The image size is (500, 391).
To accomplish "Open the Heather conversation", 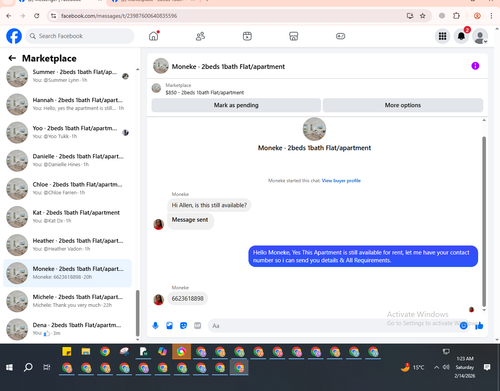I will (x=68, y=245).
